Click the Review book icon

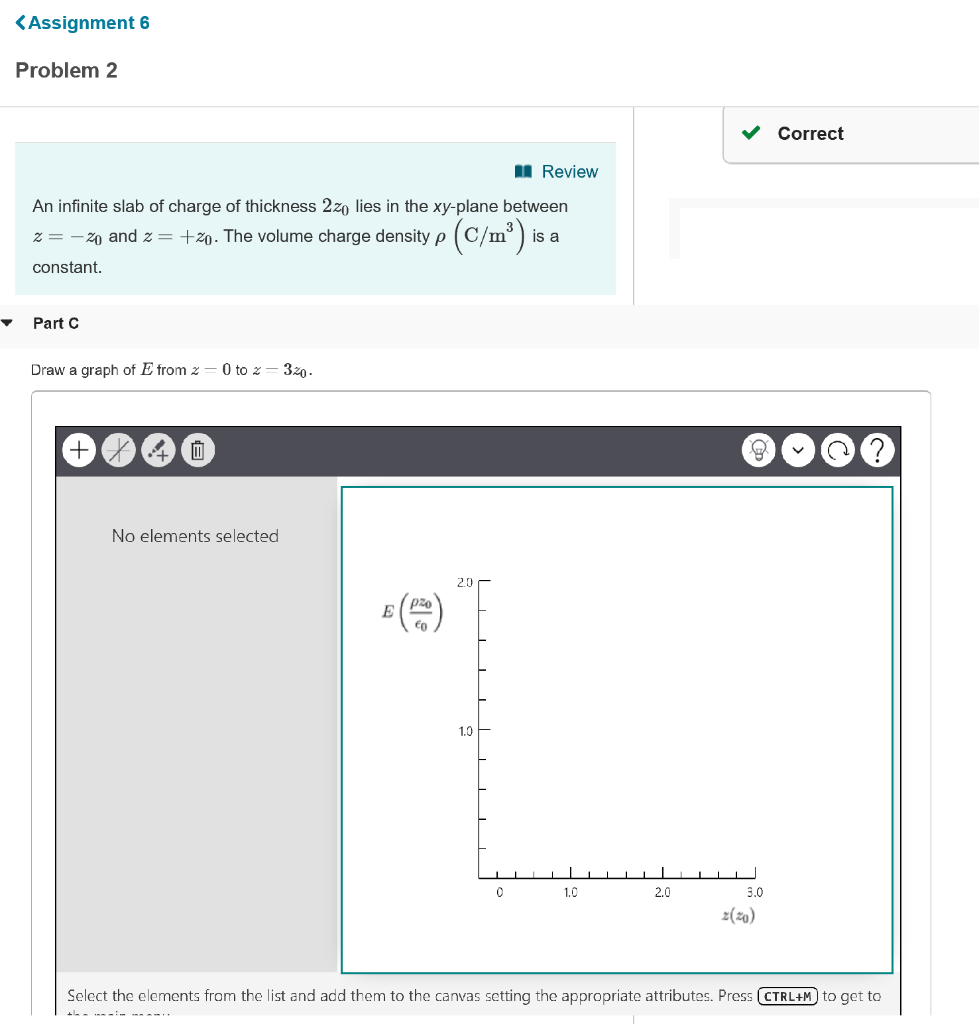pos(522,171)
